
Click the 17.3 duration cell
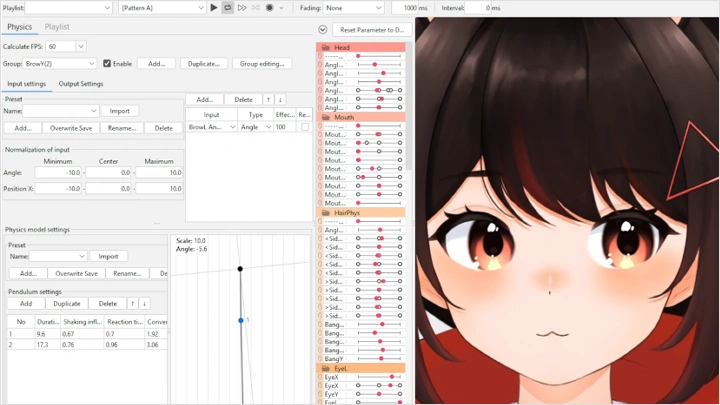(x=47, y=344)
